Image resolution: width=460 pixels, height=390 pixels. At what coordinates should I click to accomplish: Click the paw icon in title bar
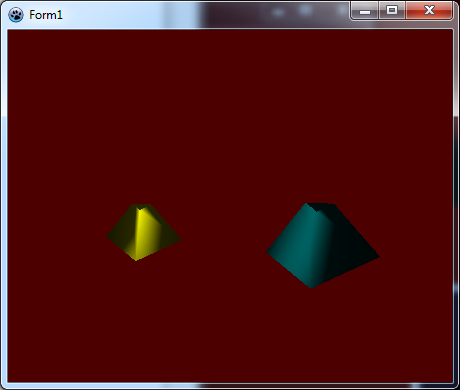[16, 15]
